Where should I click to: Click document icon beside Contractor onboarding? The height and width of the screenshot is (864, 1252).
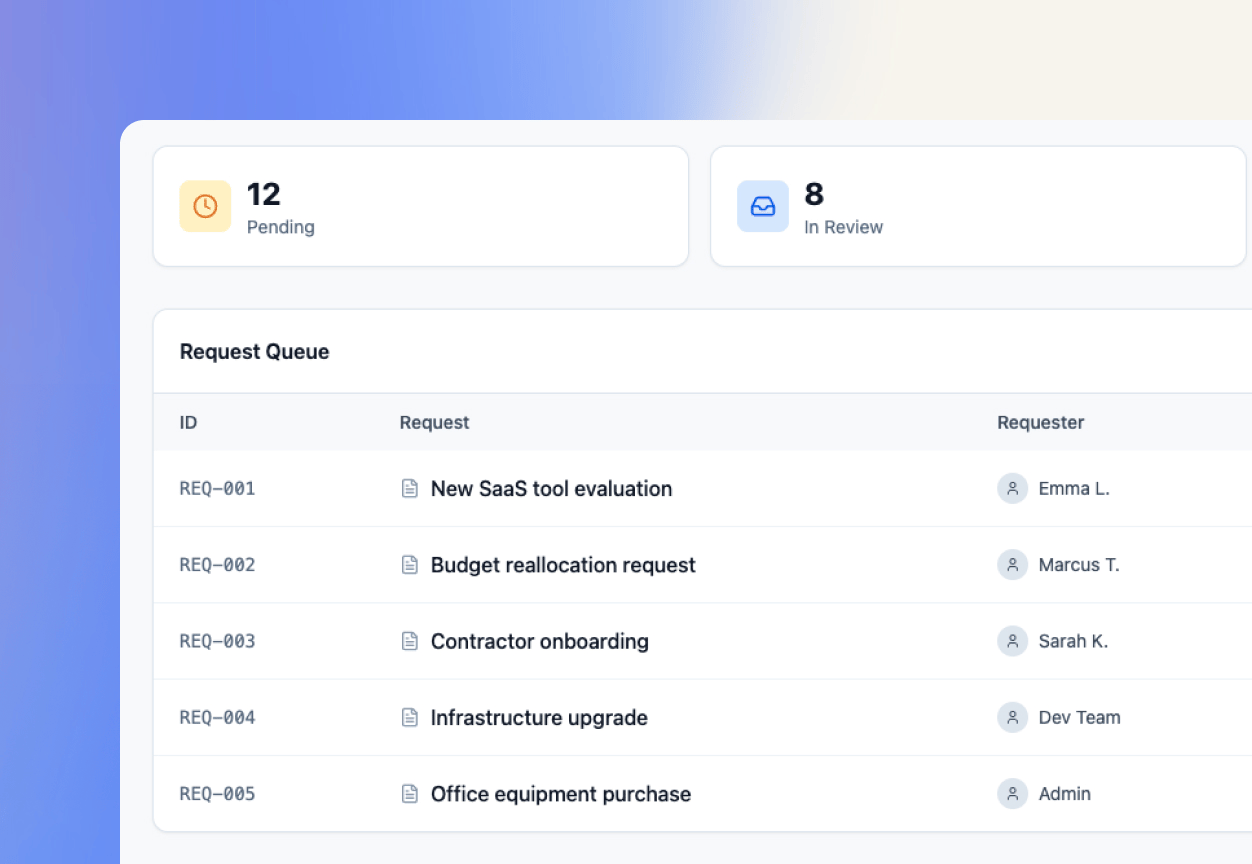(x=409, y=641)
